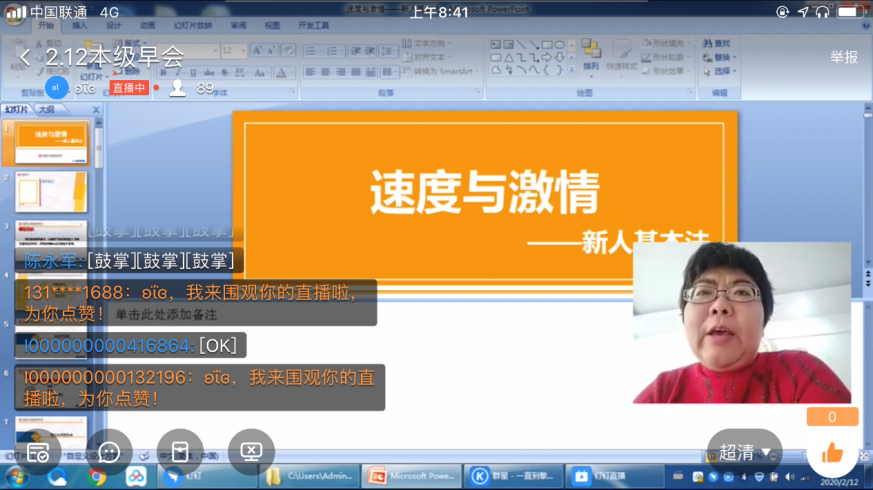Click the presenter webcam video window
Viewport: 873px width, 490px height.
coord(742,322)
